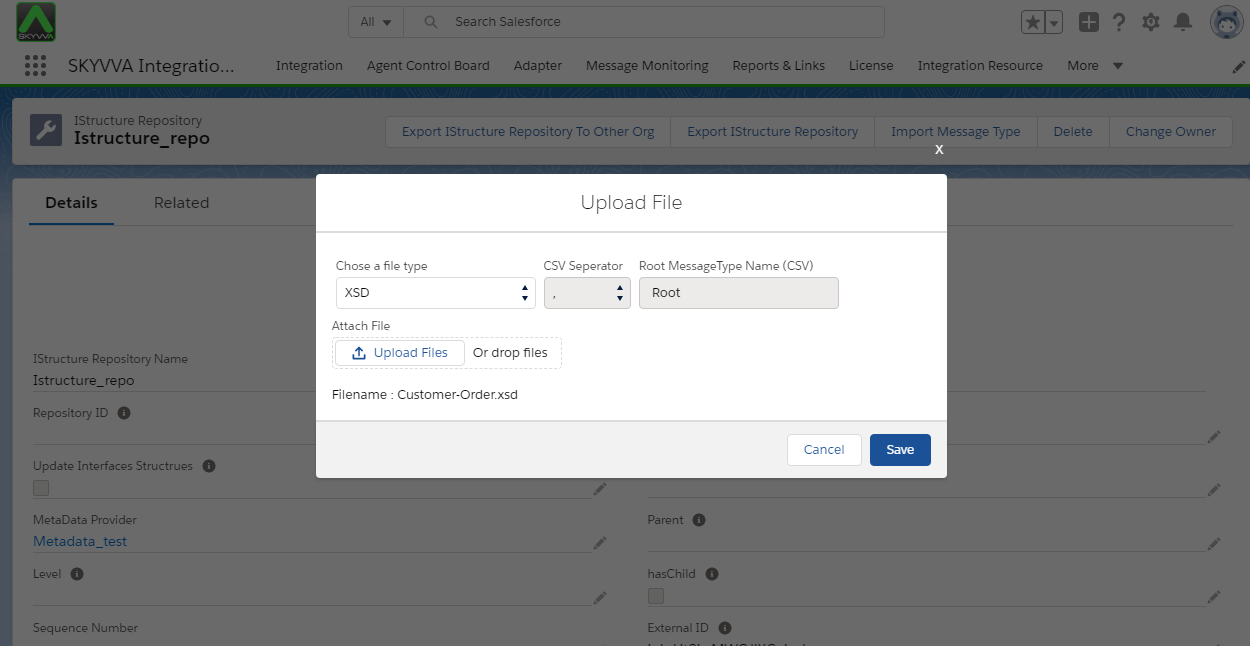Click the Favorites star icon
Screen dimensions: 1250x646
pos(1033,22)
